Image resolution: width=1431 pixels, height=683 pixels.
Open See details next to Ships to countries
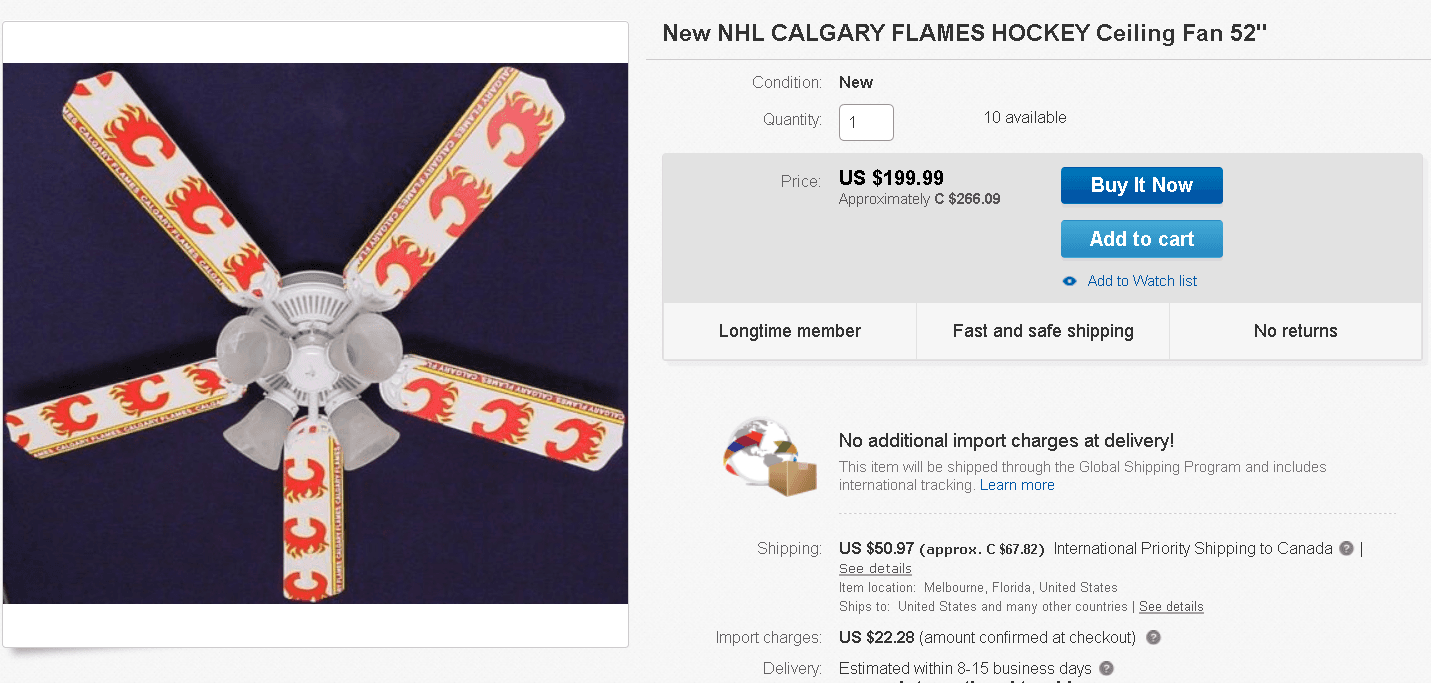click(1171, 607)
